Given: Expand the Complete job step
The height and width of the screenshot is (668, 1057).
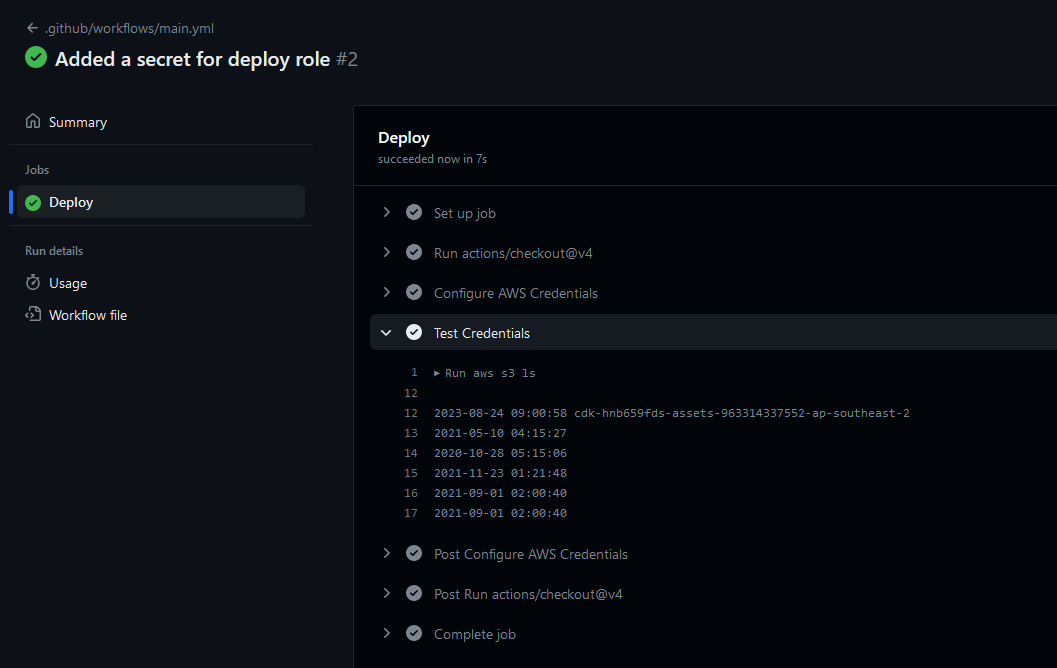Looking at the screenshot, I should pos(386,633).
